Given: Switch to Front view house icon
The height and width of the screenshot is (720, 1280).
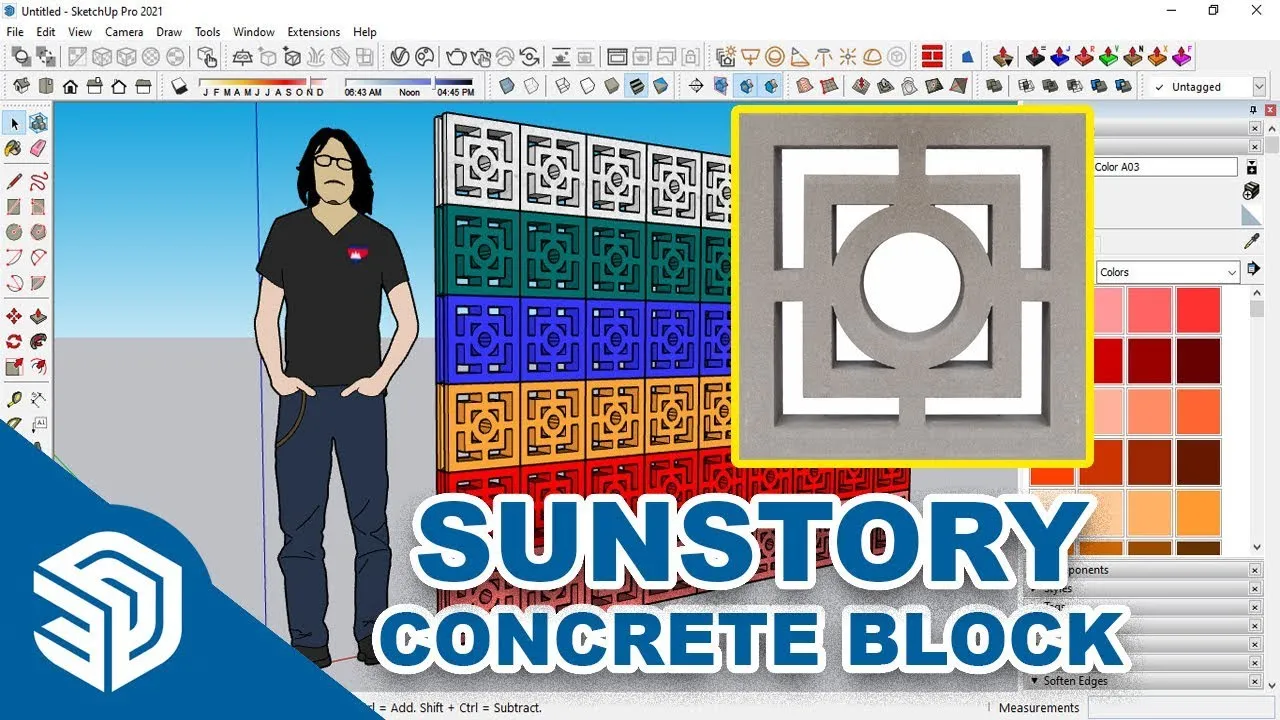Looking at the screenshot, I should pyautogui.click(x=70, y=86).
